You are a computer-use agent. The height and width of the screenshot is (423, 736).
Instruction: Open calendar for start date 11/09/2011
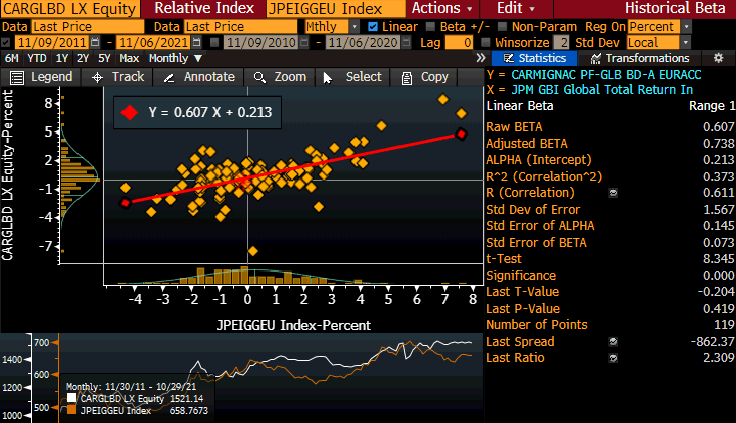(95, 43)
